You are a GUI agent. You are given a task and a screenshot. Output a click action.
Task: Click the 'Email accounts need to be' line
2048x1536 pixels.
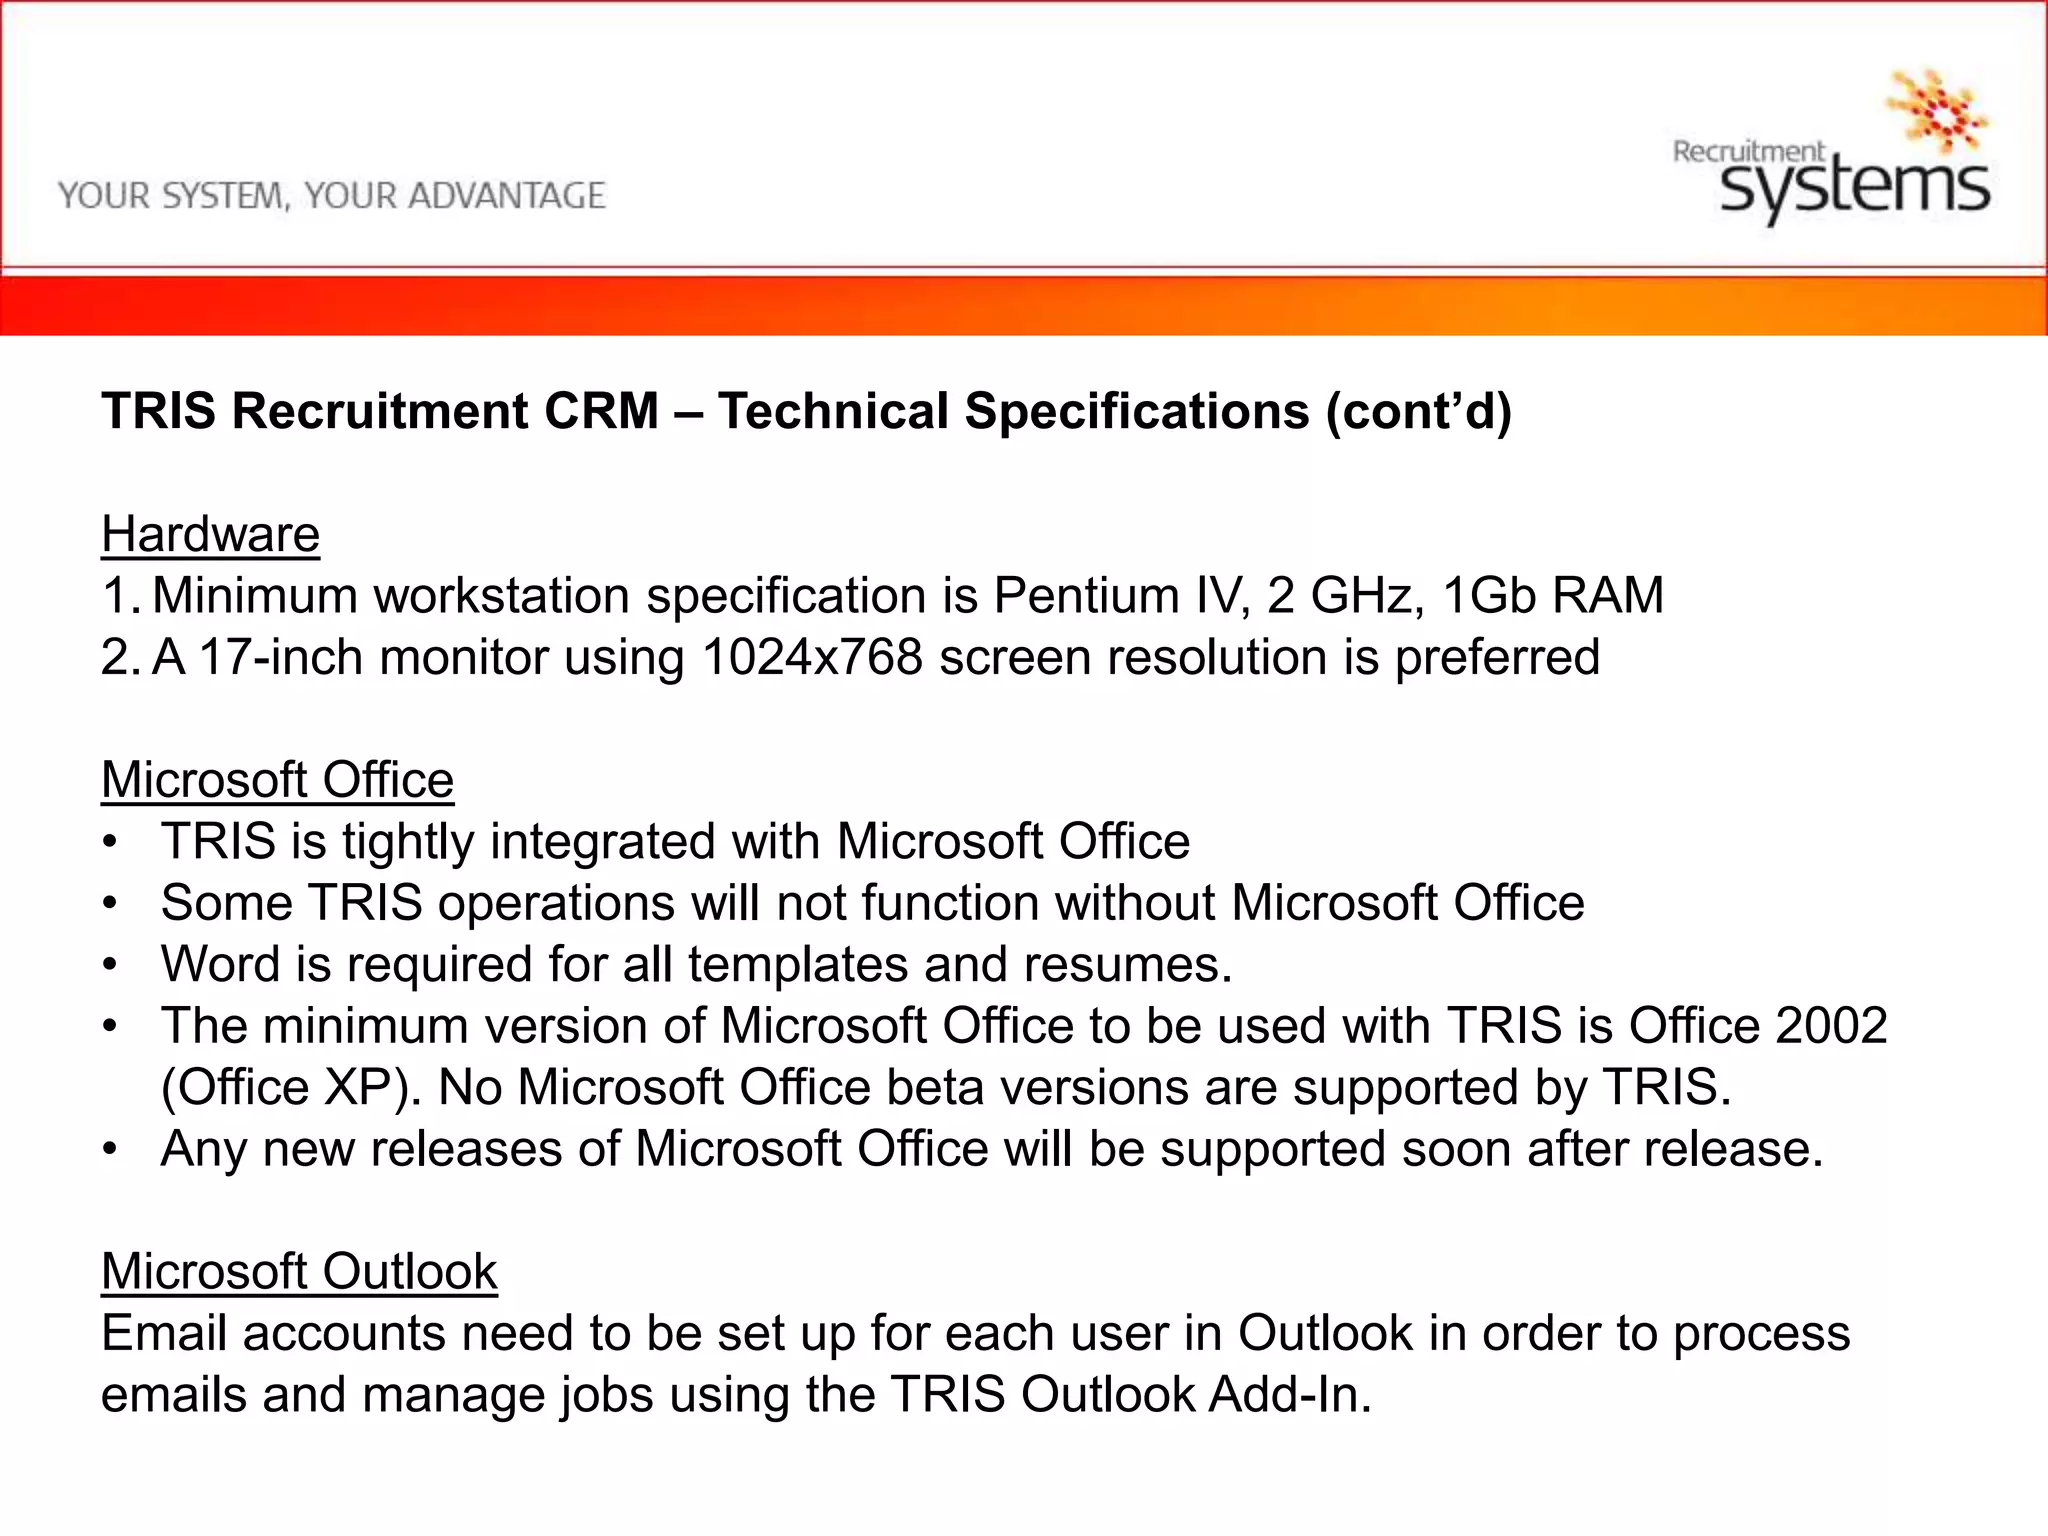click(x=975, y=1334)
